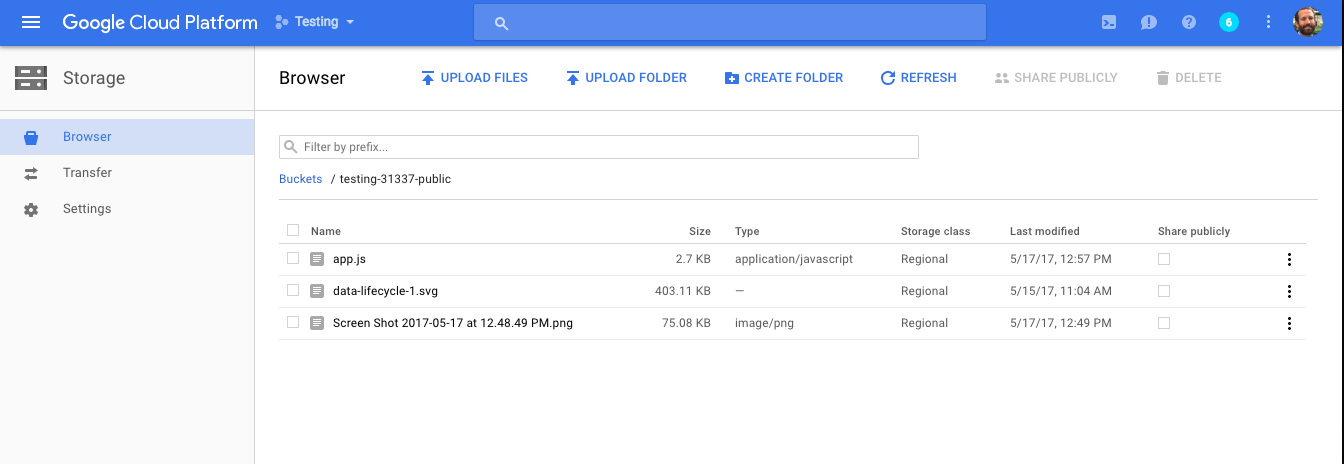Toggle the select-all checkbox in Name header
The image size is (1344, 464).
293,230
